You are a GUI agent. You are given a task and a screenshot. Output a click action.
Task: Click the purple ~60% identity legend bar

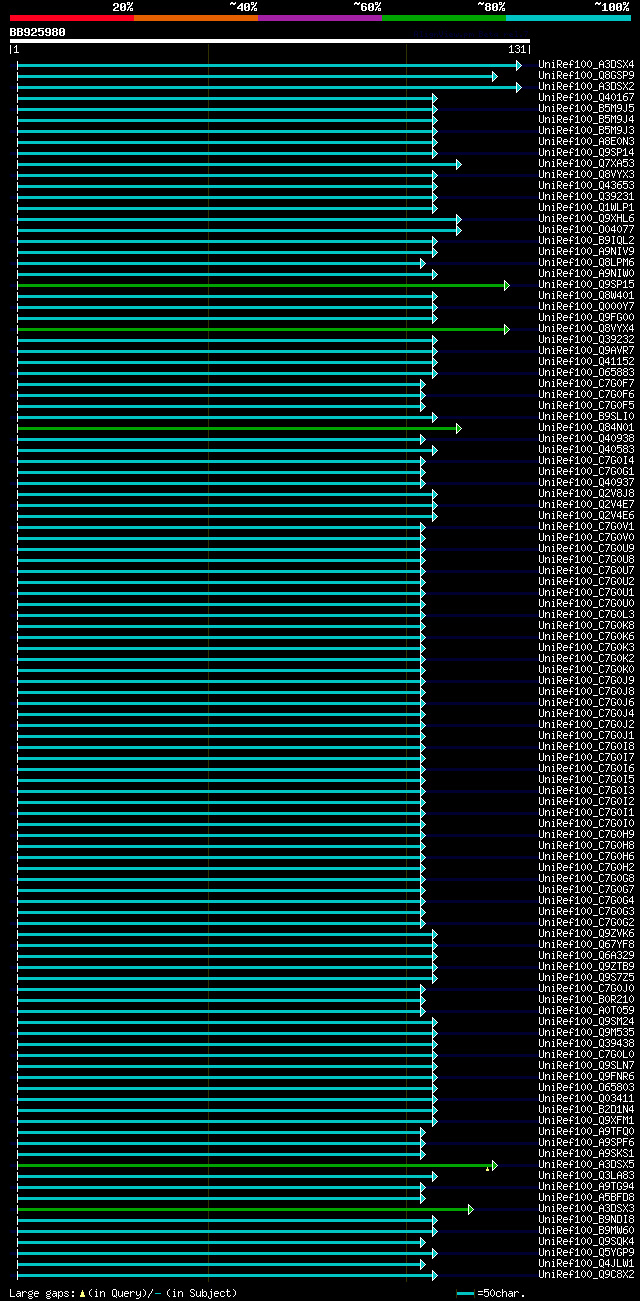click(x=320, y=18)
